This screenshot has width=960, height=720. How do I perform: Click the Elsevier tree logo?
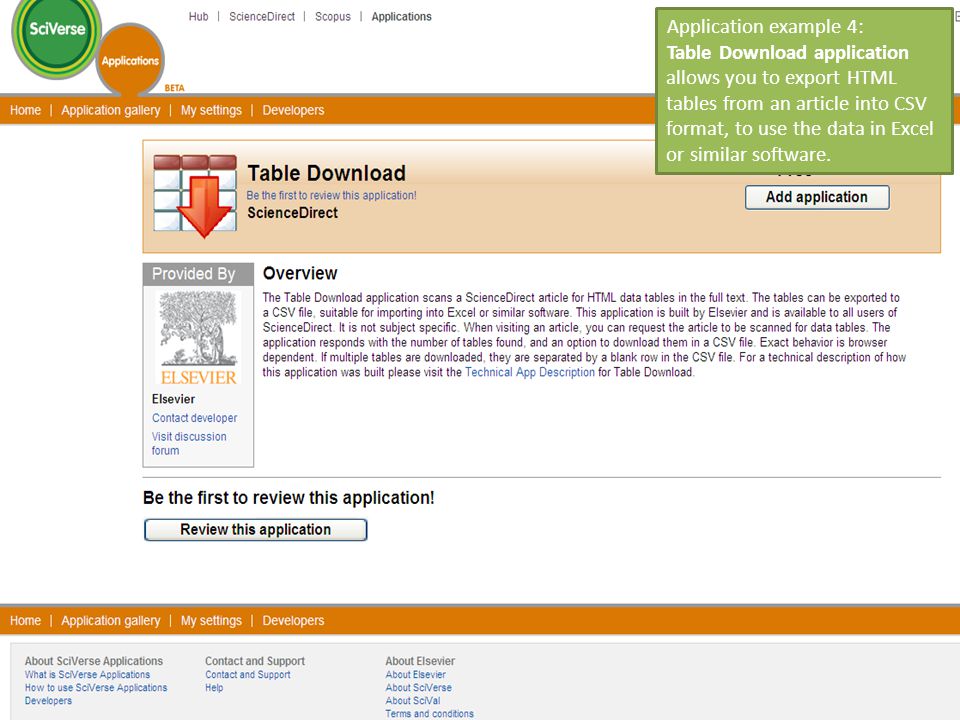198,338
